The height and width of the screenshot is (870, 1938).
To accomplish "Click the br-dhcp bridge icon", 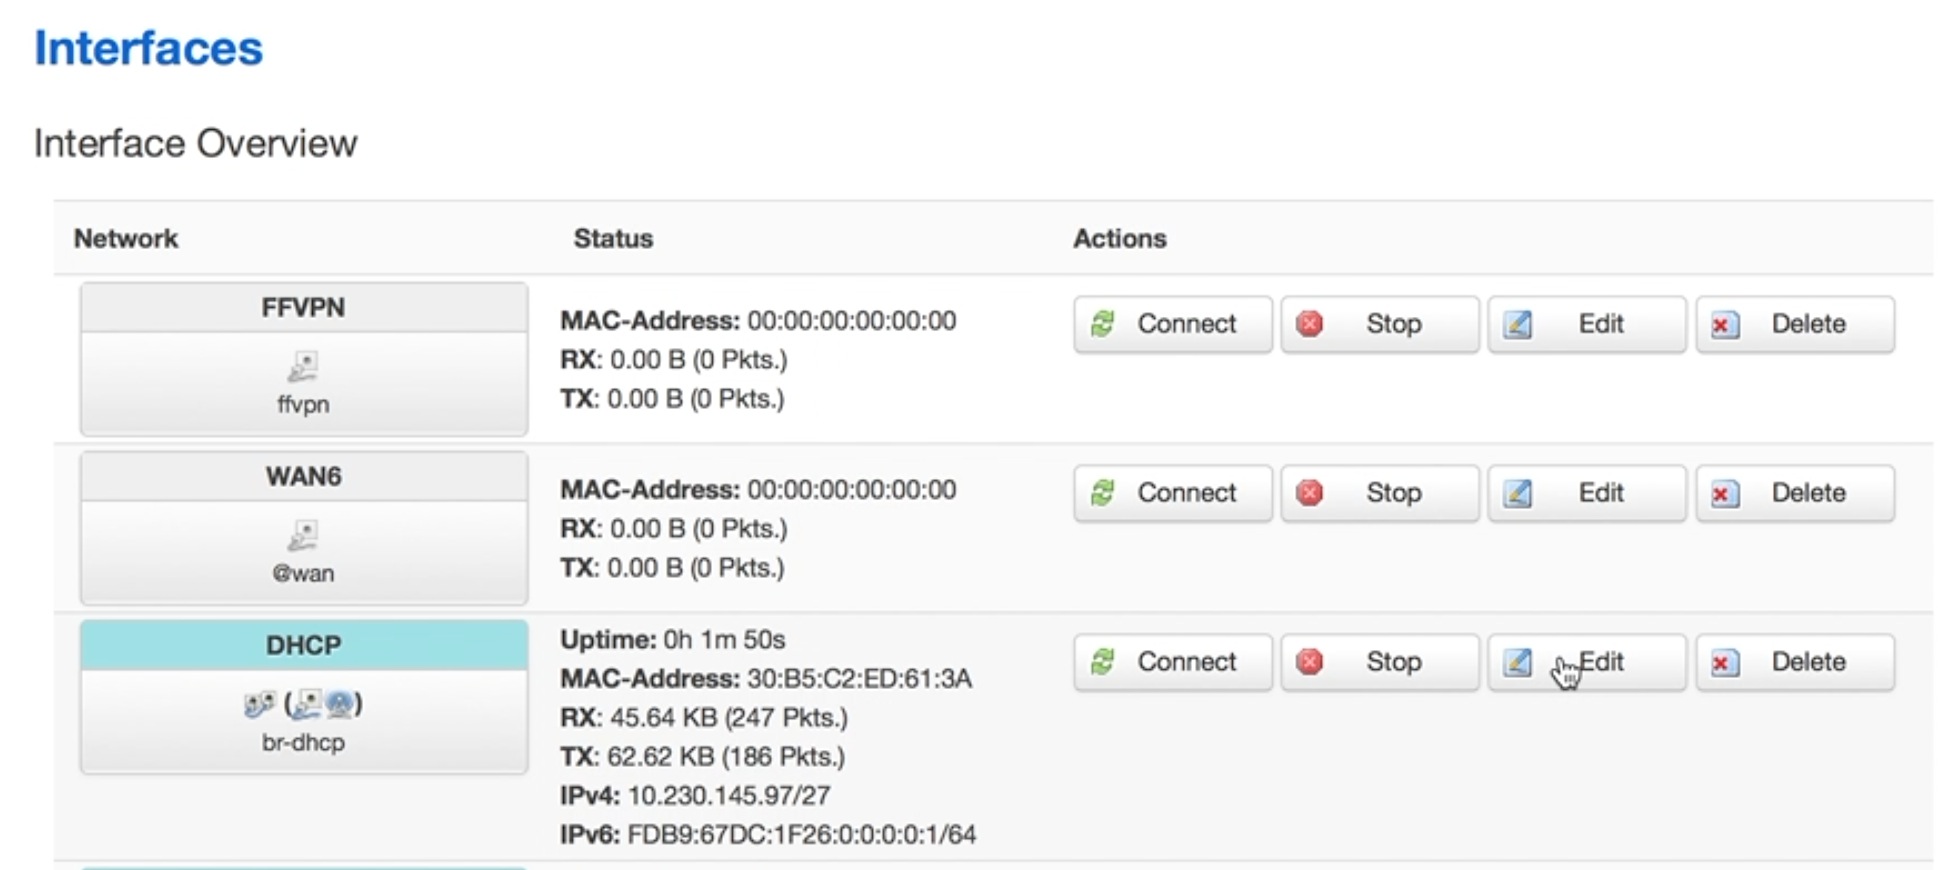I will [259, 705].
